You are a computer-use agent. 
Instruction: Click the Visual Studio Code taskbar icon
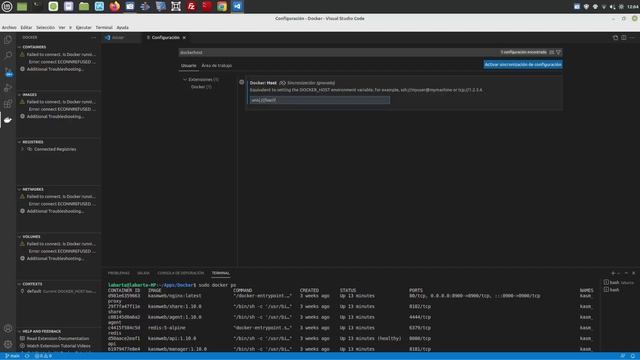point(237,7)
